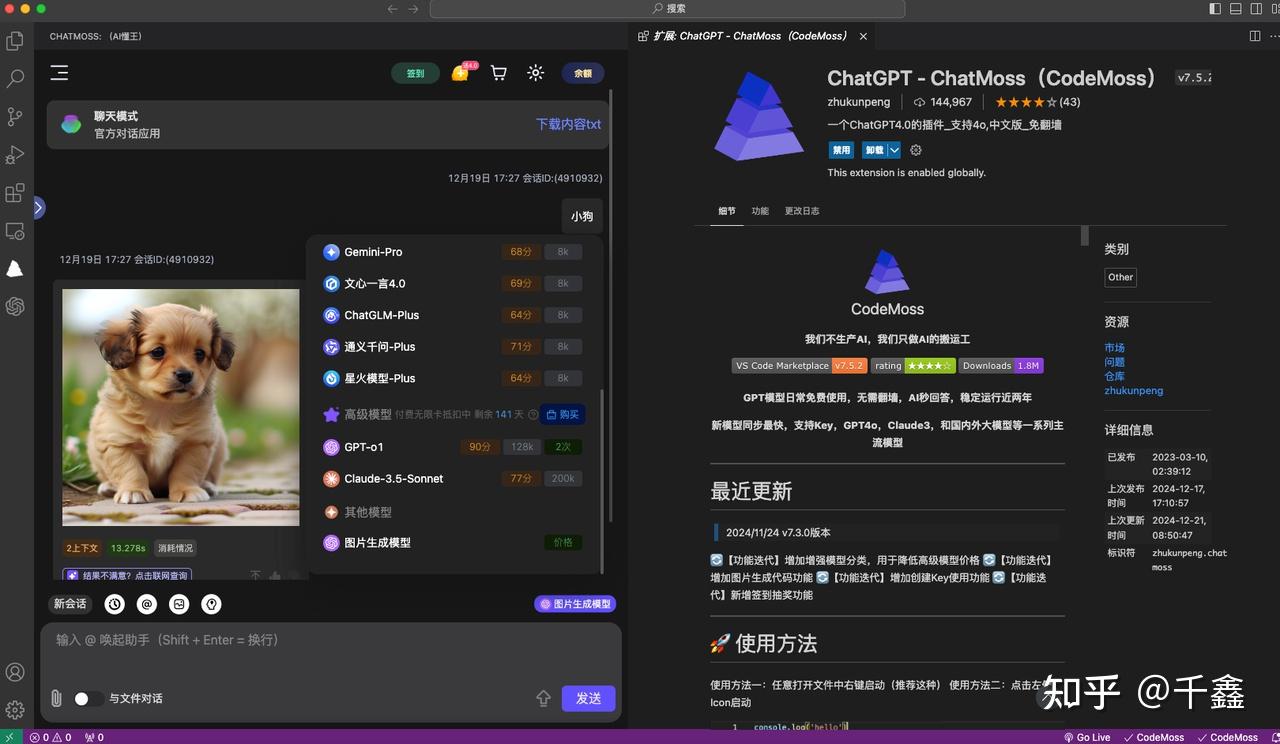Switch theme using the sun icon
1280x744 pixels.
coord(535,73)
